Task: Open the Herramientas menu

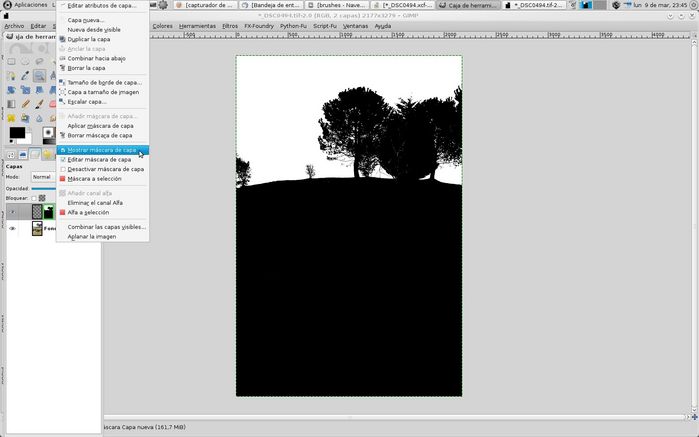Action: [197, 26]
